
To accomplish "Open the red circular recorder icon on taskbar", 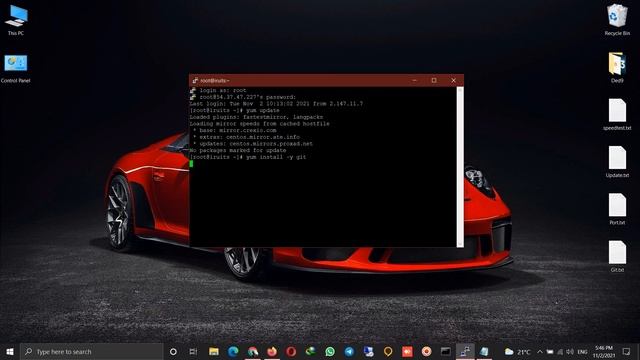I will pyautogui.click(x=427, y=351).
